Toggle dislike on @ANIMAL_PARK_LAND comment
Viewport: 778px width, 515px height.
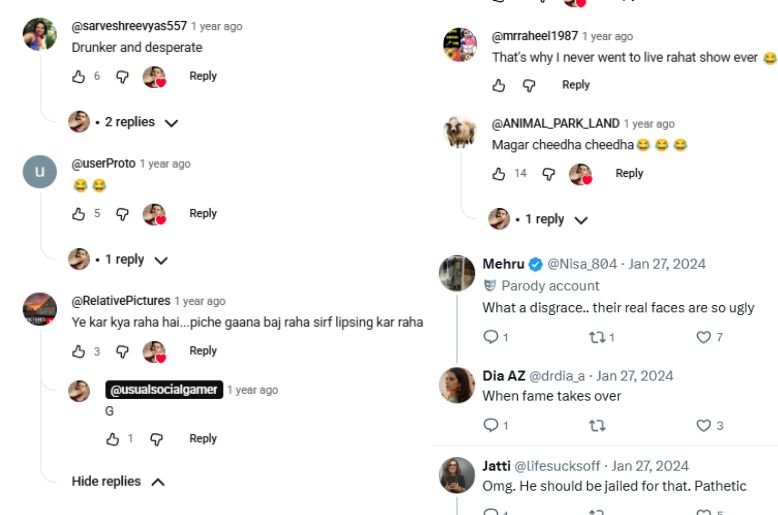(x=549, y=174)
